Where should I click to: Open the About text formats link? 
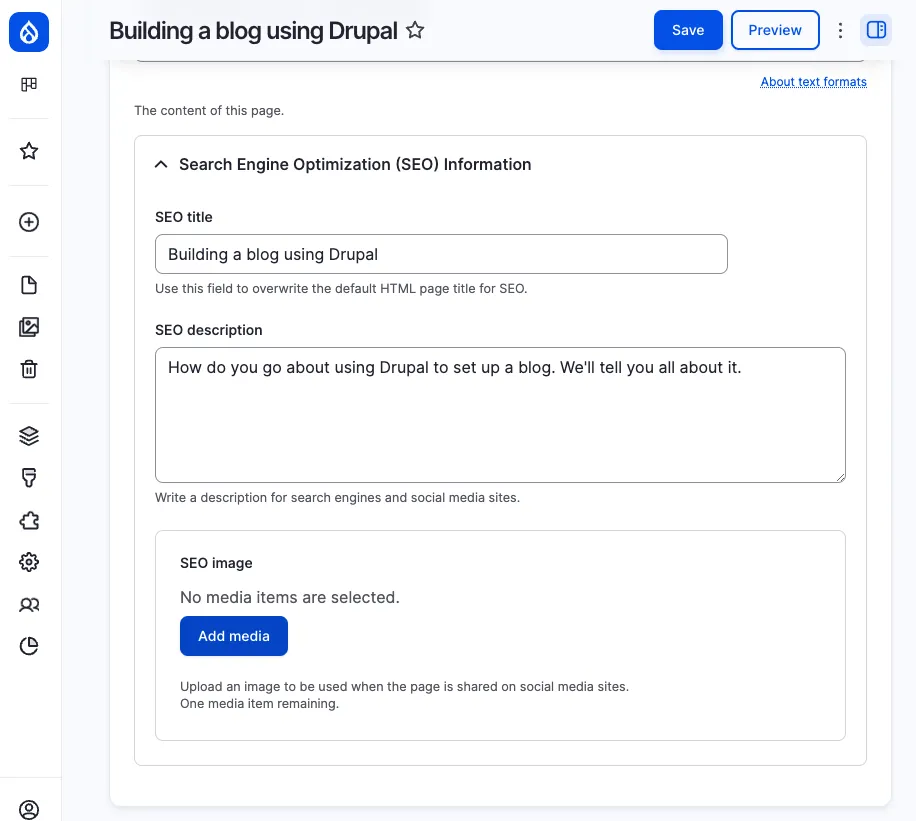(813, 81)
